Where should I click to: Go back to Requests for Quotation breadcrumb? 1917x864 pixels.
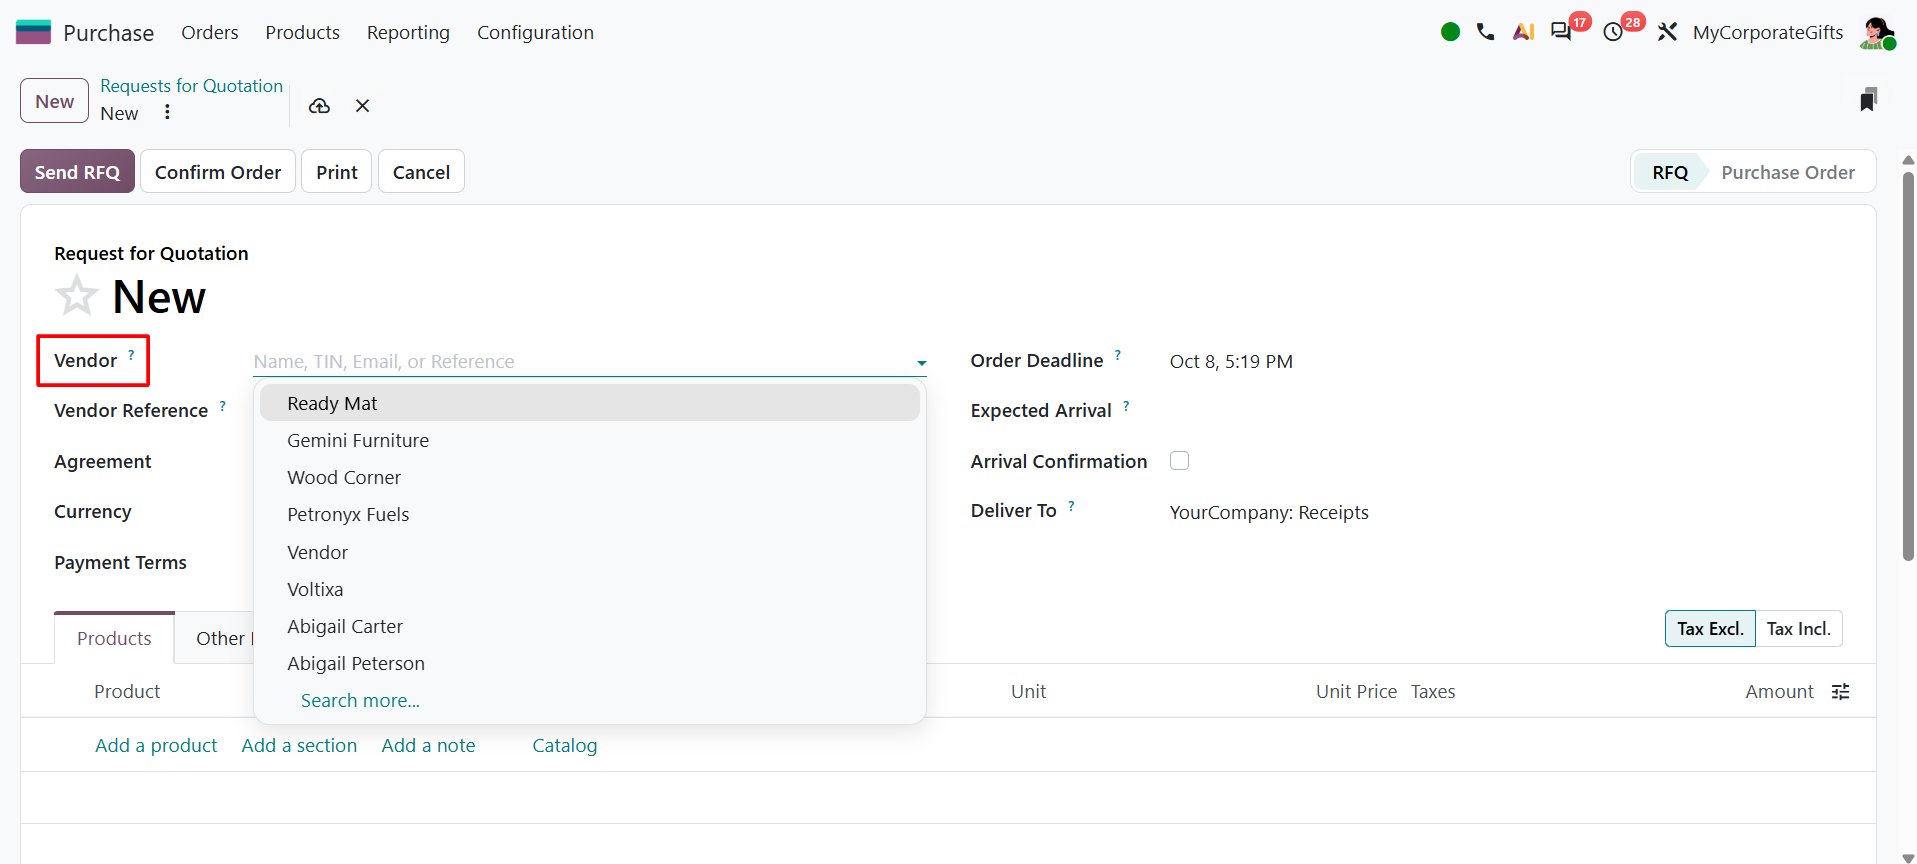(192, 86)
